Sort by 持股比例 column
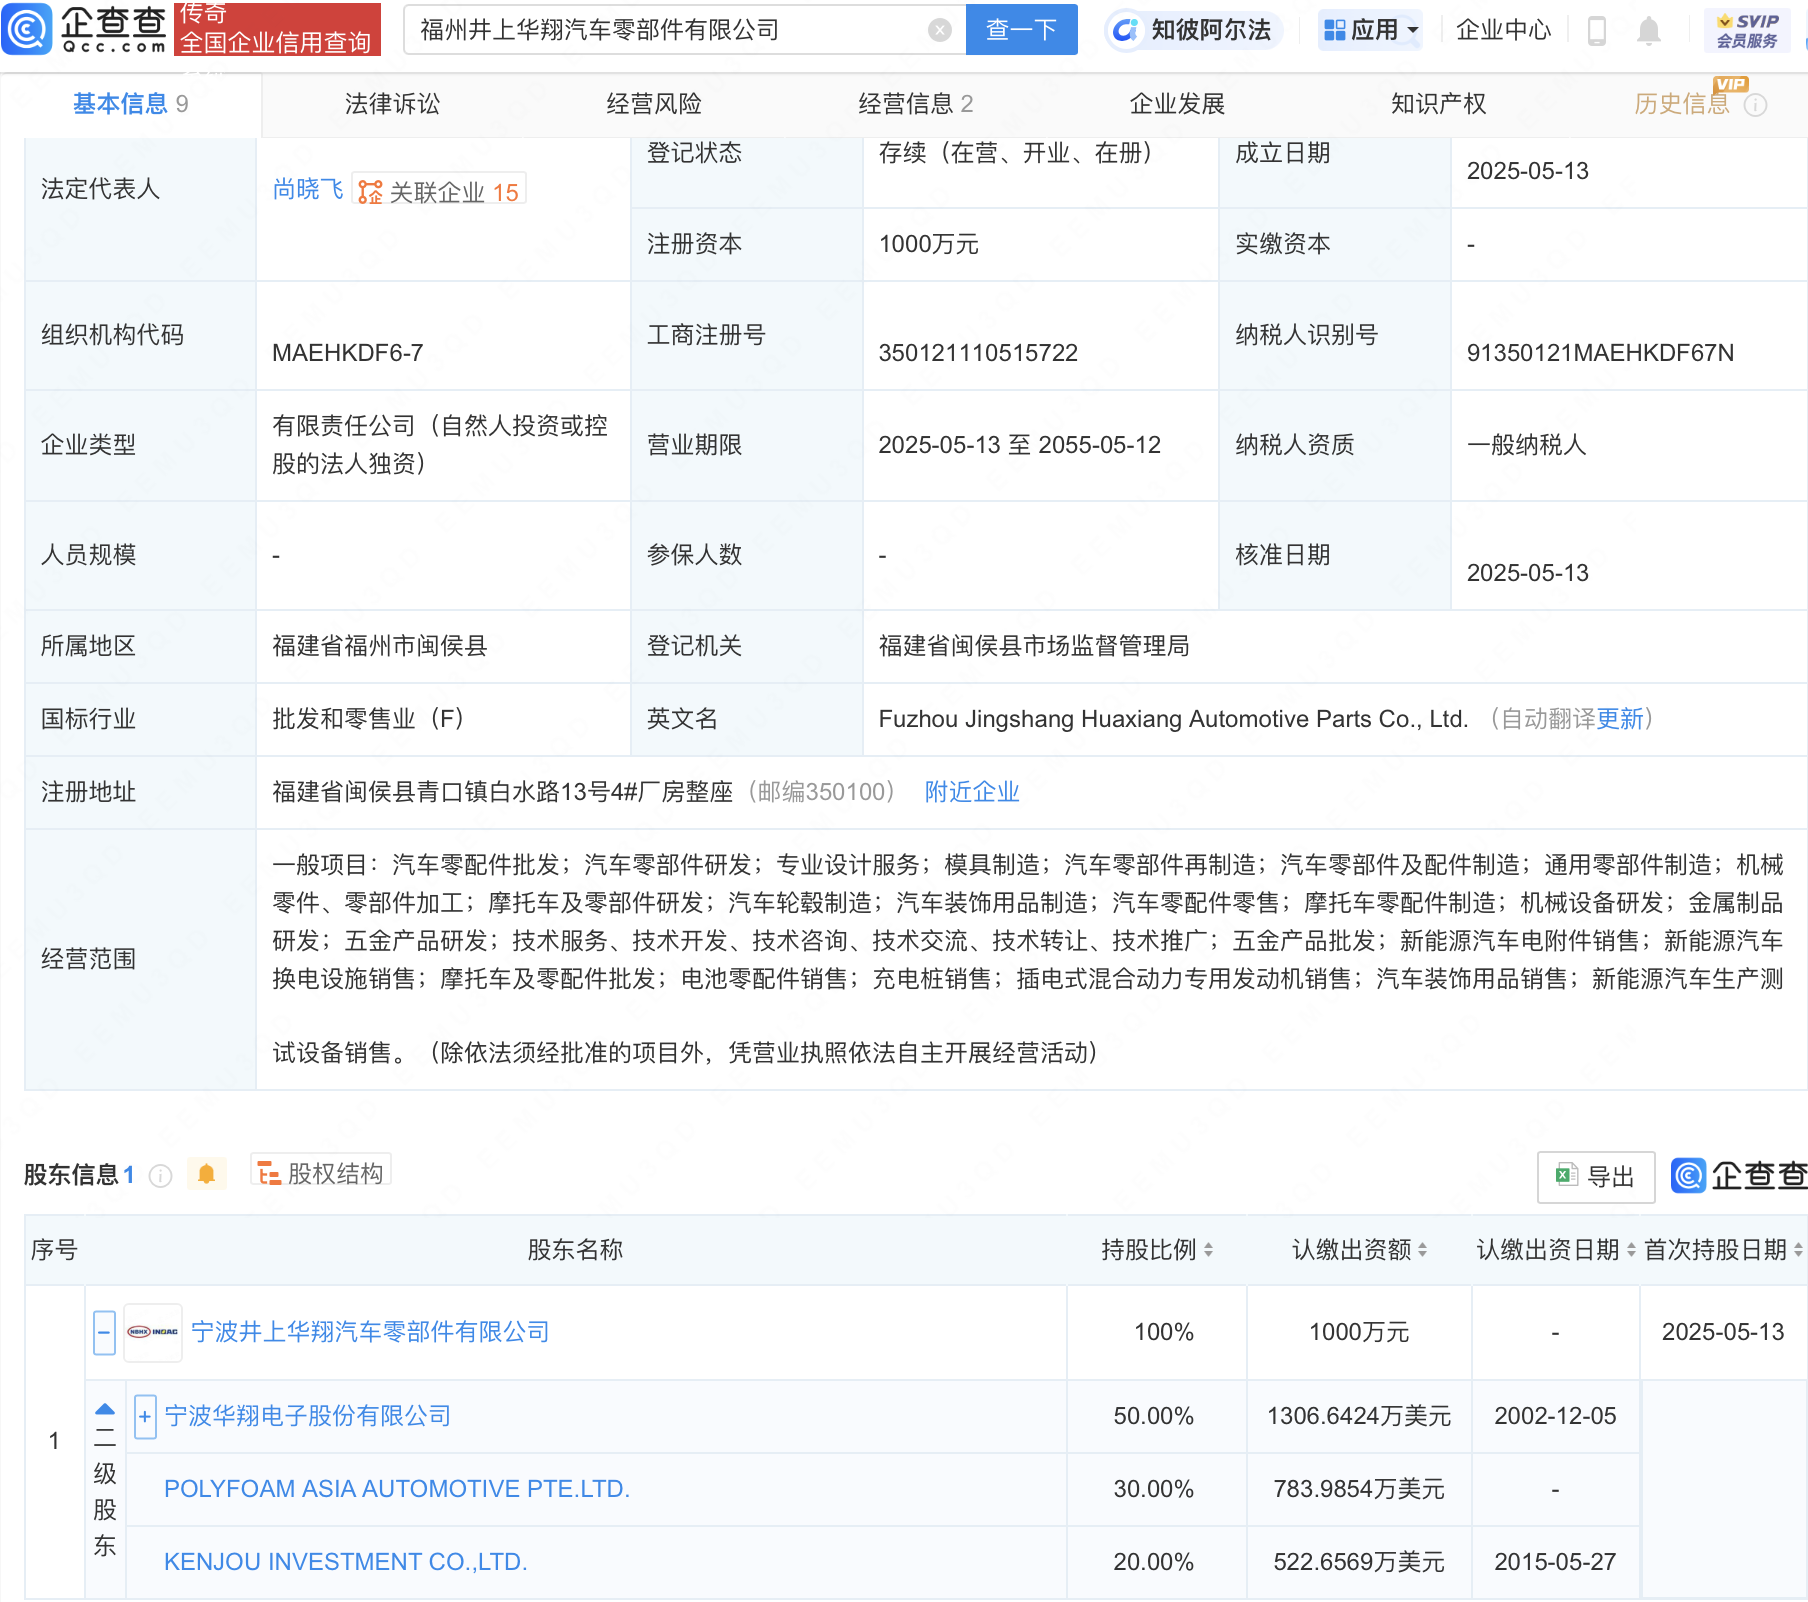This screenshot has width=1808, height=1602. (1208, 1250)
